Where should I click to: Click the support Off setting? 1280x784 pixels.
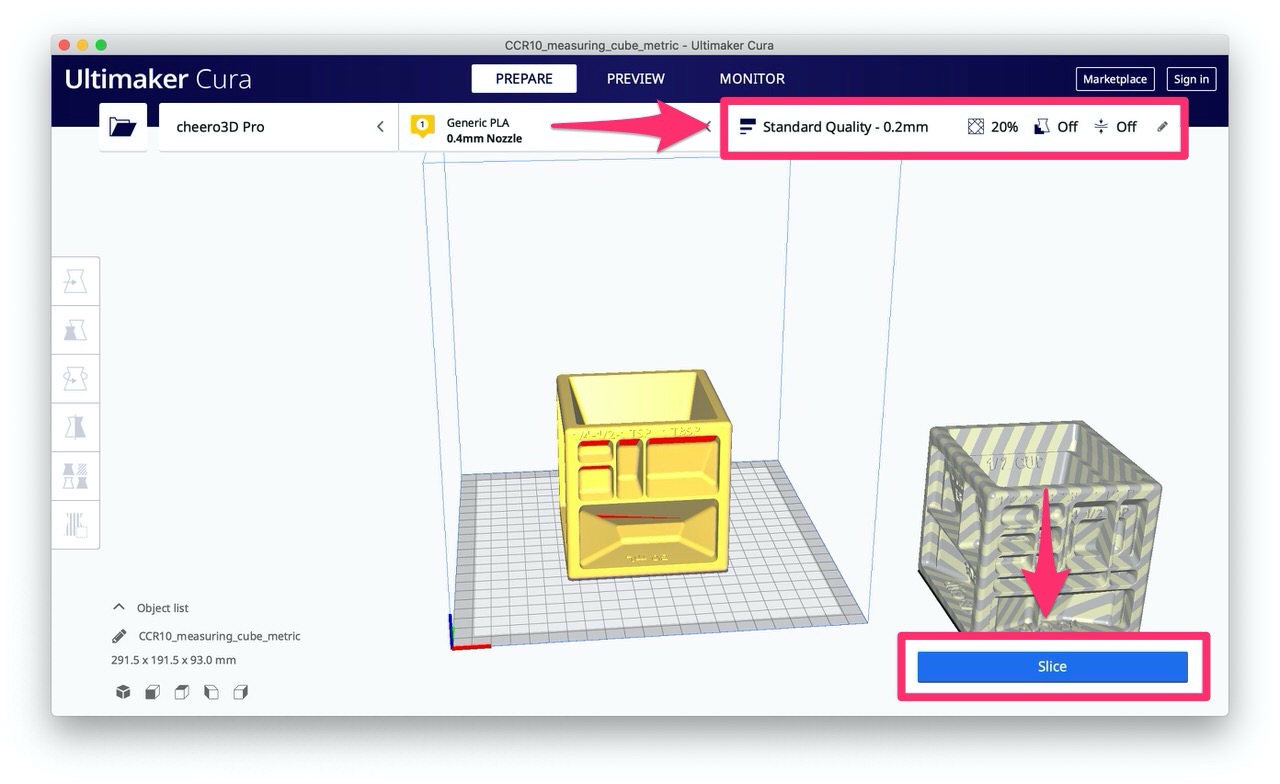(x=1056, y=127)
